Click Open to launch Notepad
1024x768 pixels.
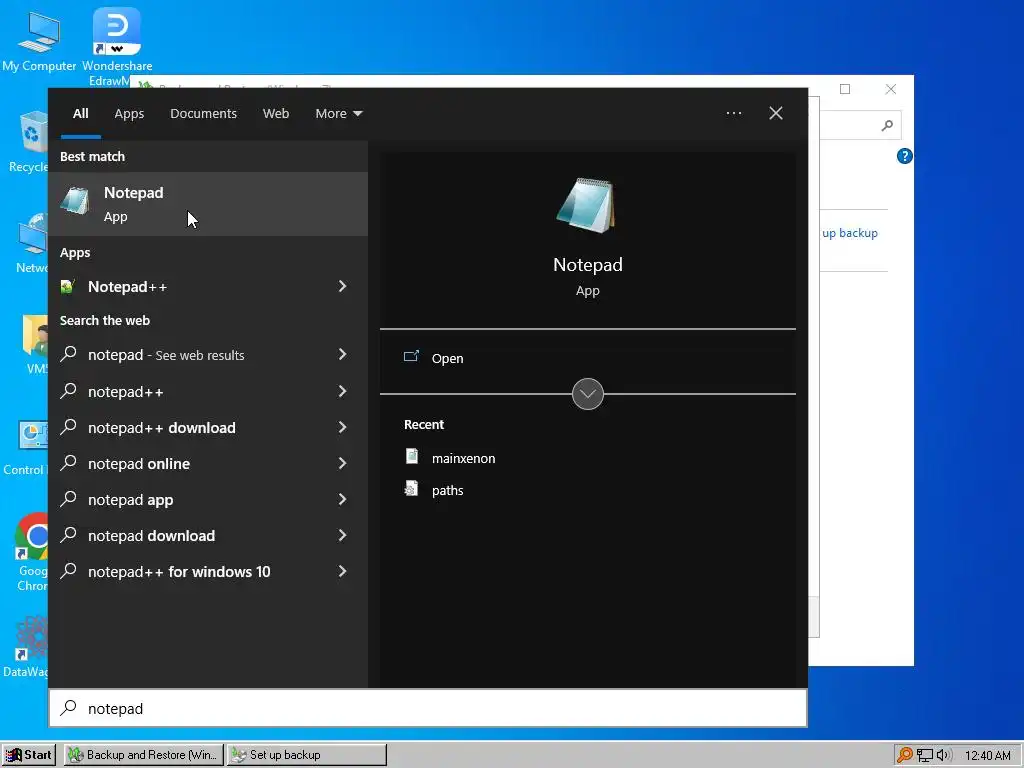447,359
